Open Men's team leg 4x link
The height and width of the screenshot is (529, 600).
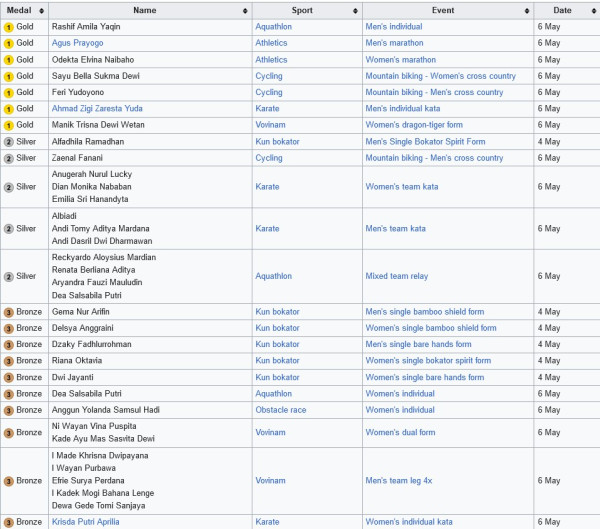coord(398,480)
